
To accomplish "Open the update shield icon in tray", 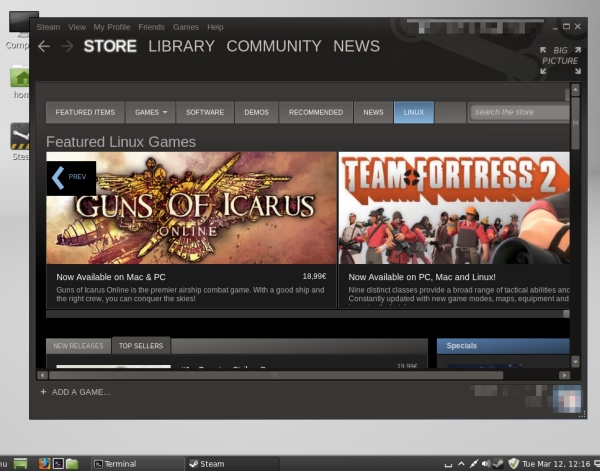I will [x=513, y=464].
